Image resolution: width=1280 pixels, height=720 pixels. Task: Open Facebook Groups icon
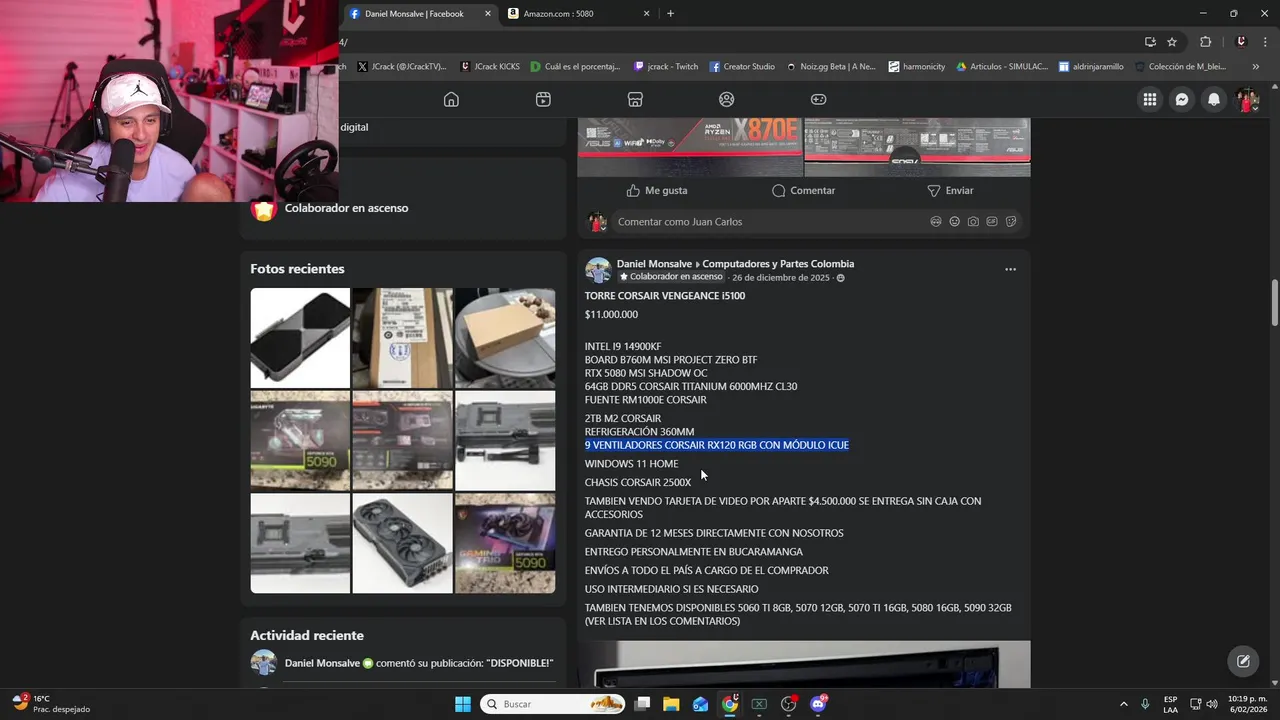(727, 99)
